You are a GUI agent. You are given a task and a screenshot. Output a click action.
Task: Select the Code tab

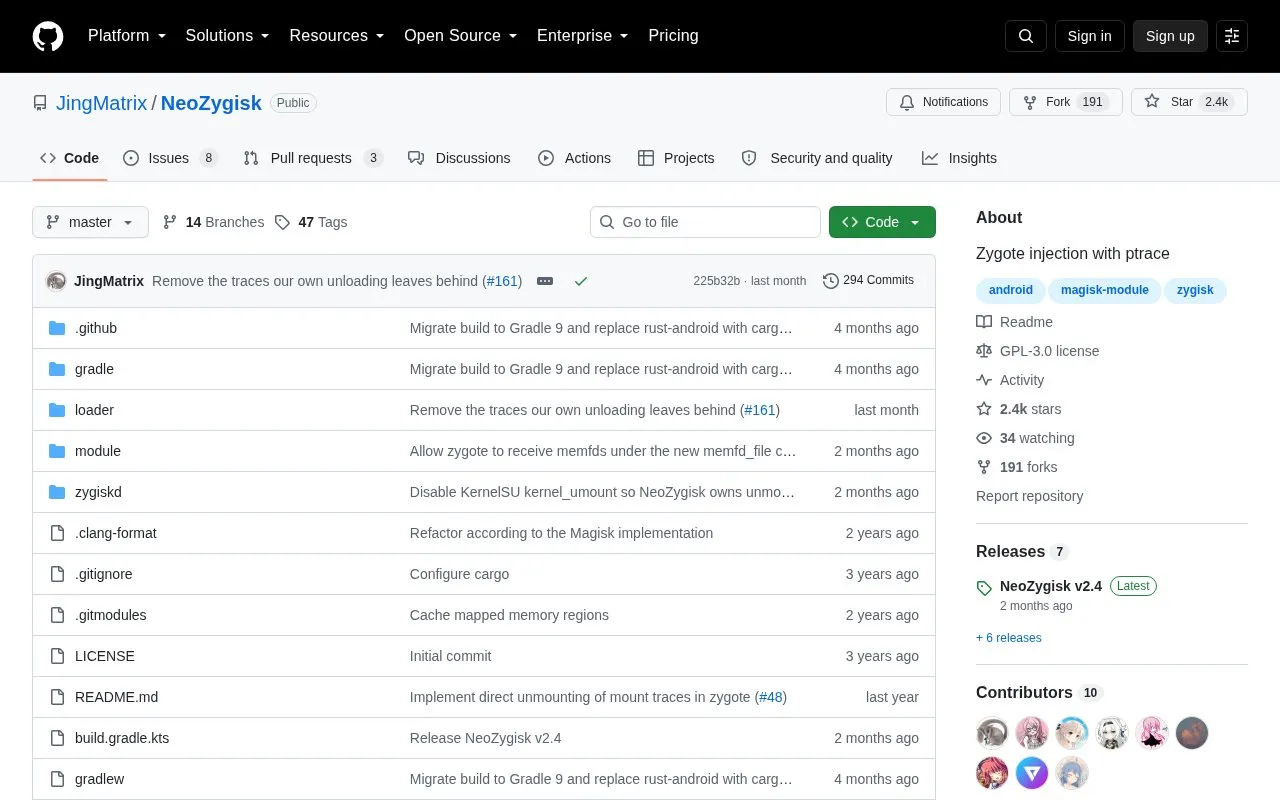point(70,158)
